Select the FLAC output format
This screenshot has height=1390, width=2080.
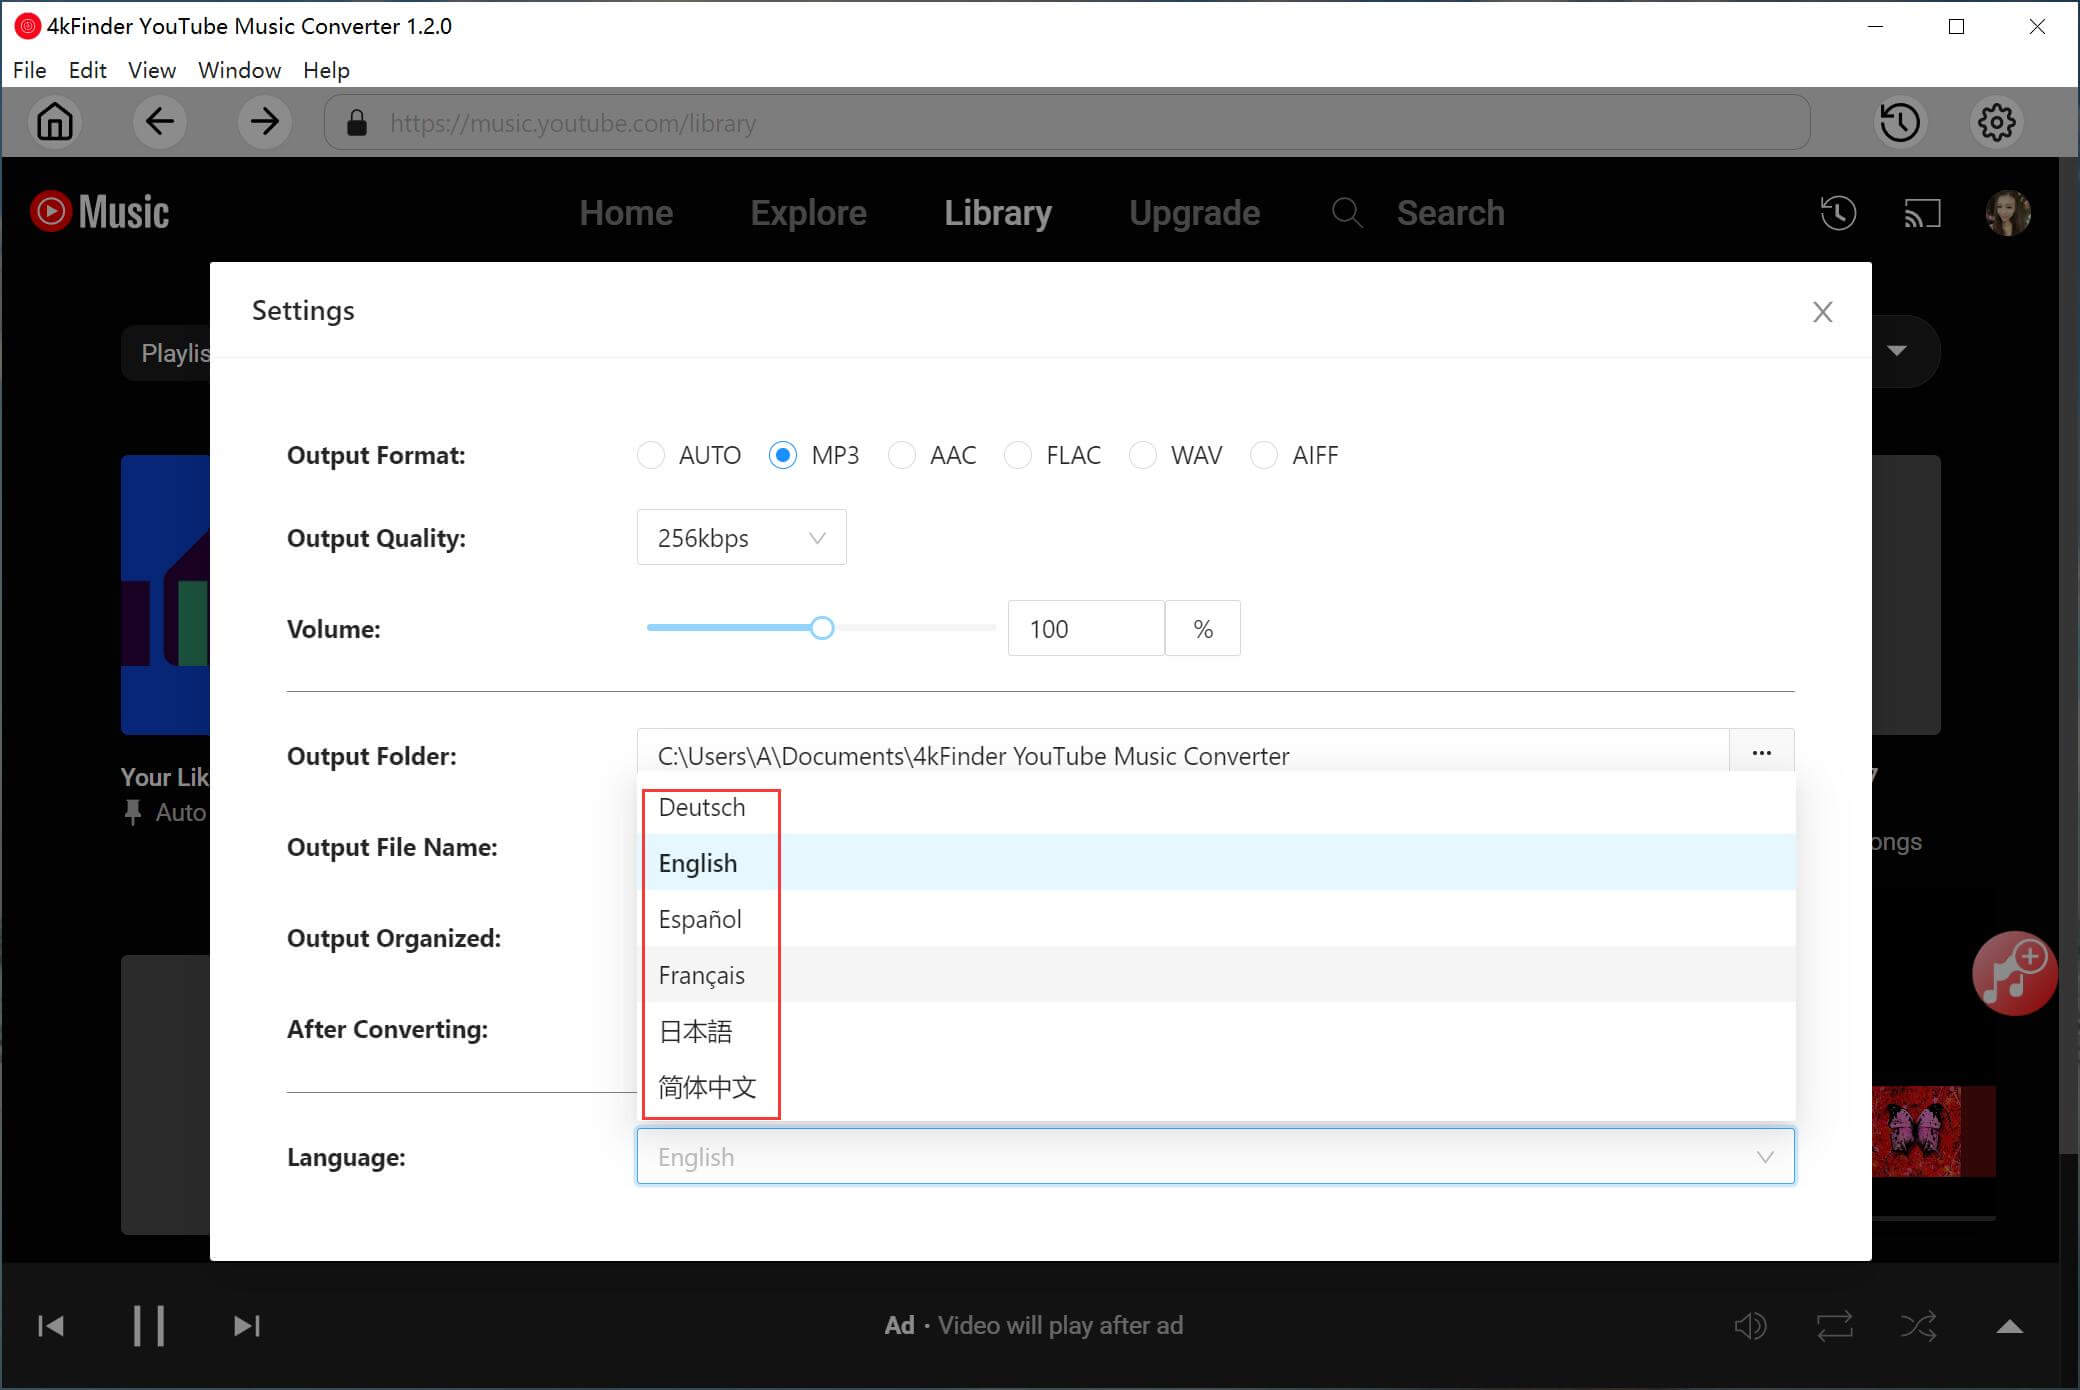pyautogui.click(x=1018, y=456)
